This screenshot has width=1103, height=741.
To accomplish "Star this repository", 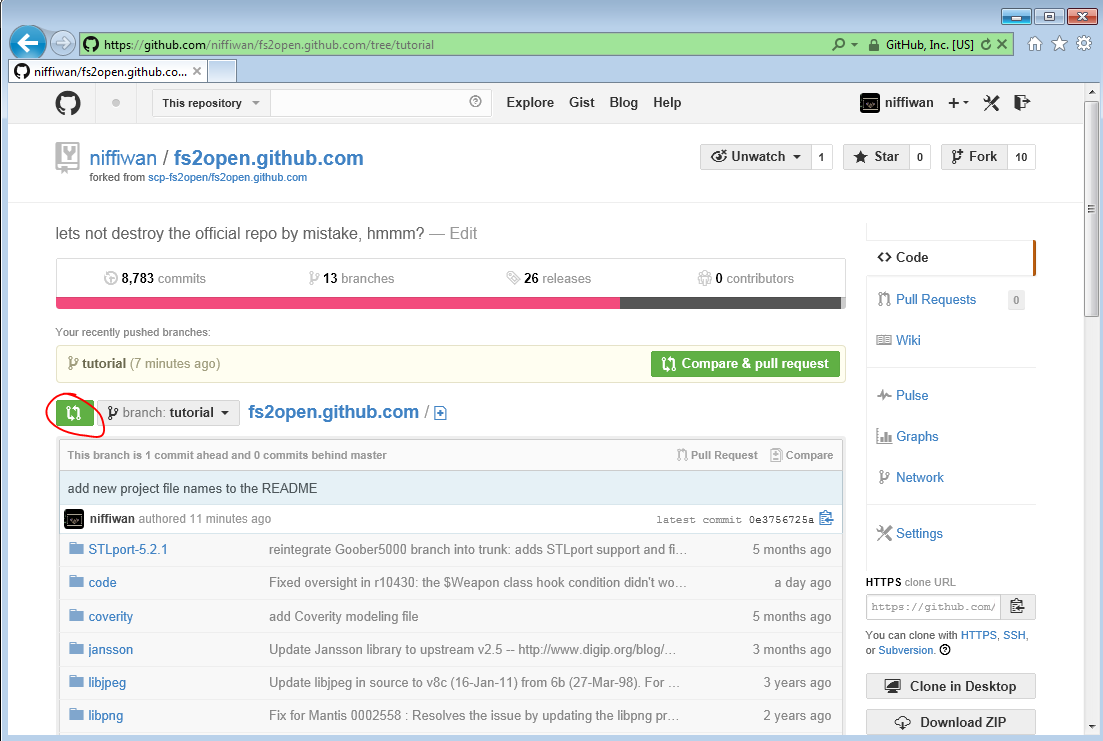I will pos(876,157).
